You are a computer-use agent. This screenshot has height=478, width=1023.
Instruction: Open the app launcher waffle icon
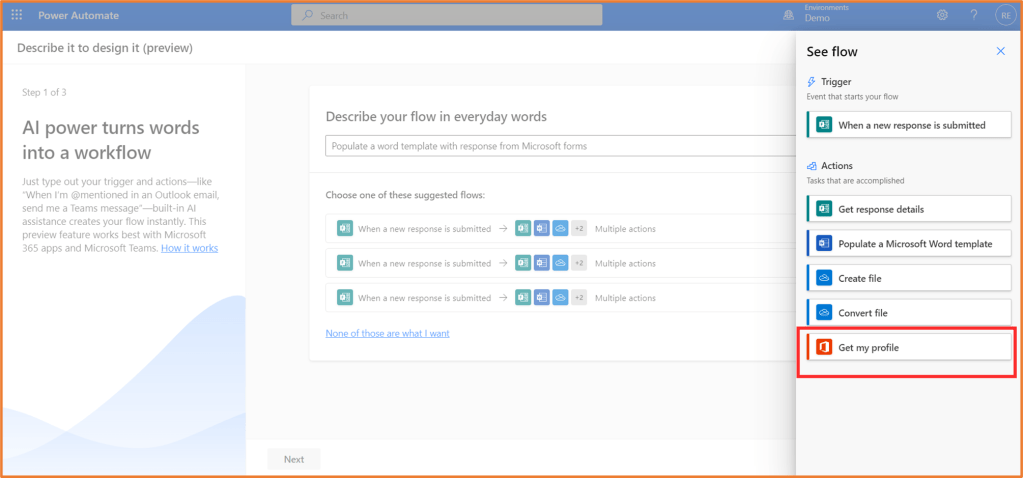[x=17, y=15]
